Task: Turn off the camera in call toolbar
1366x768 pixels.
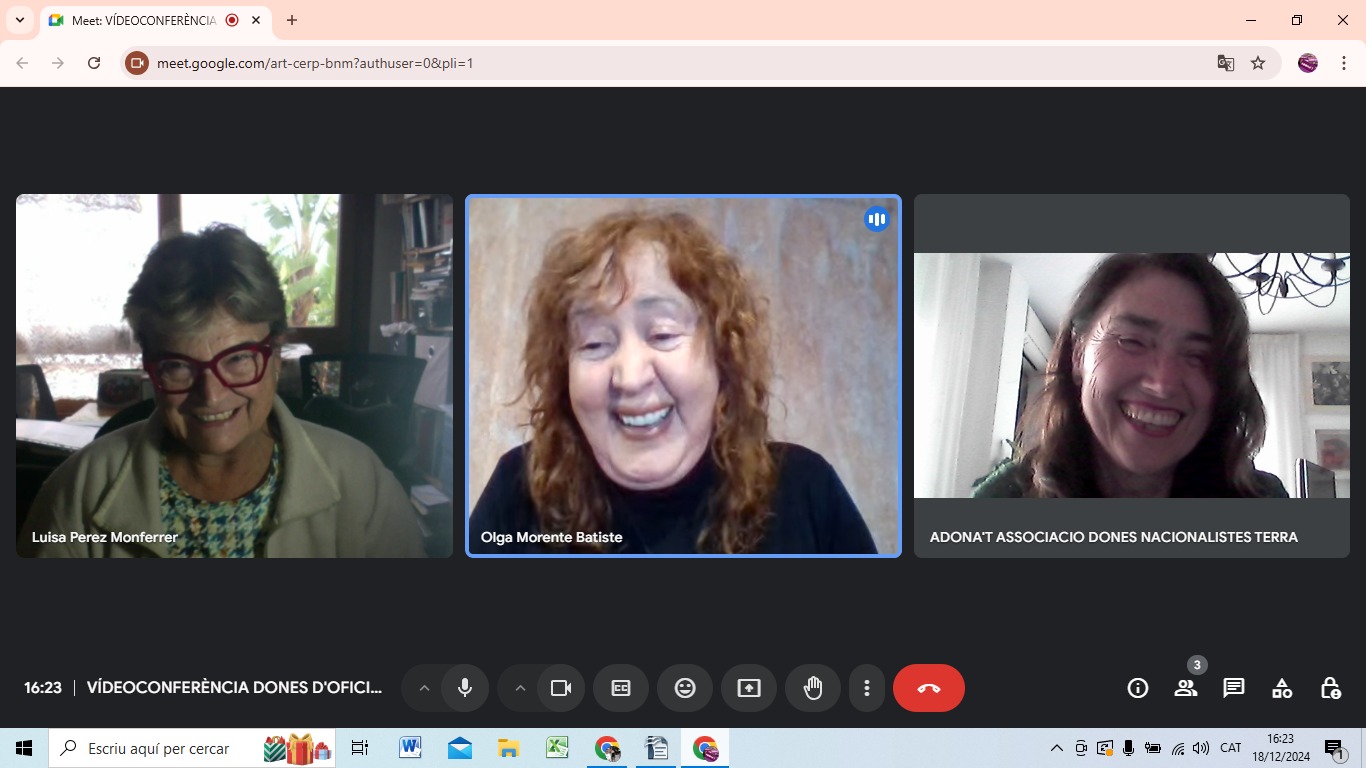Action: point(561,688)
